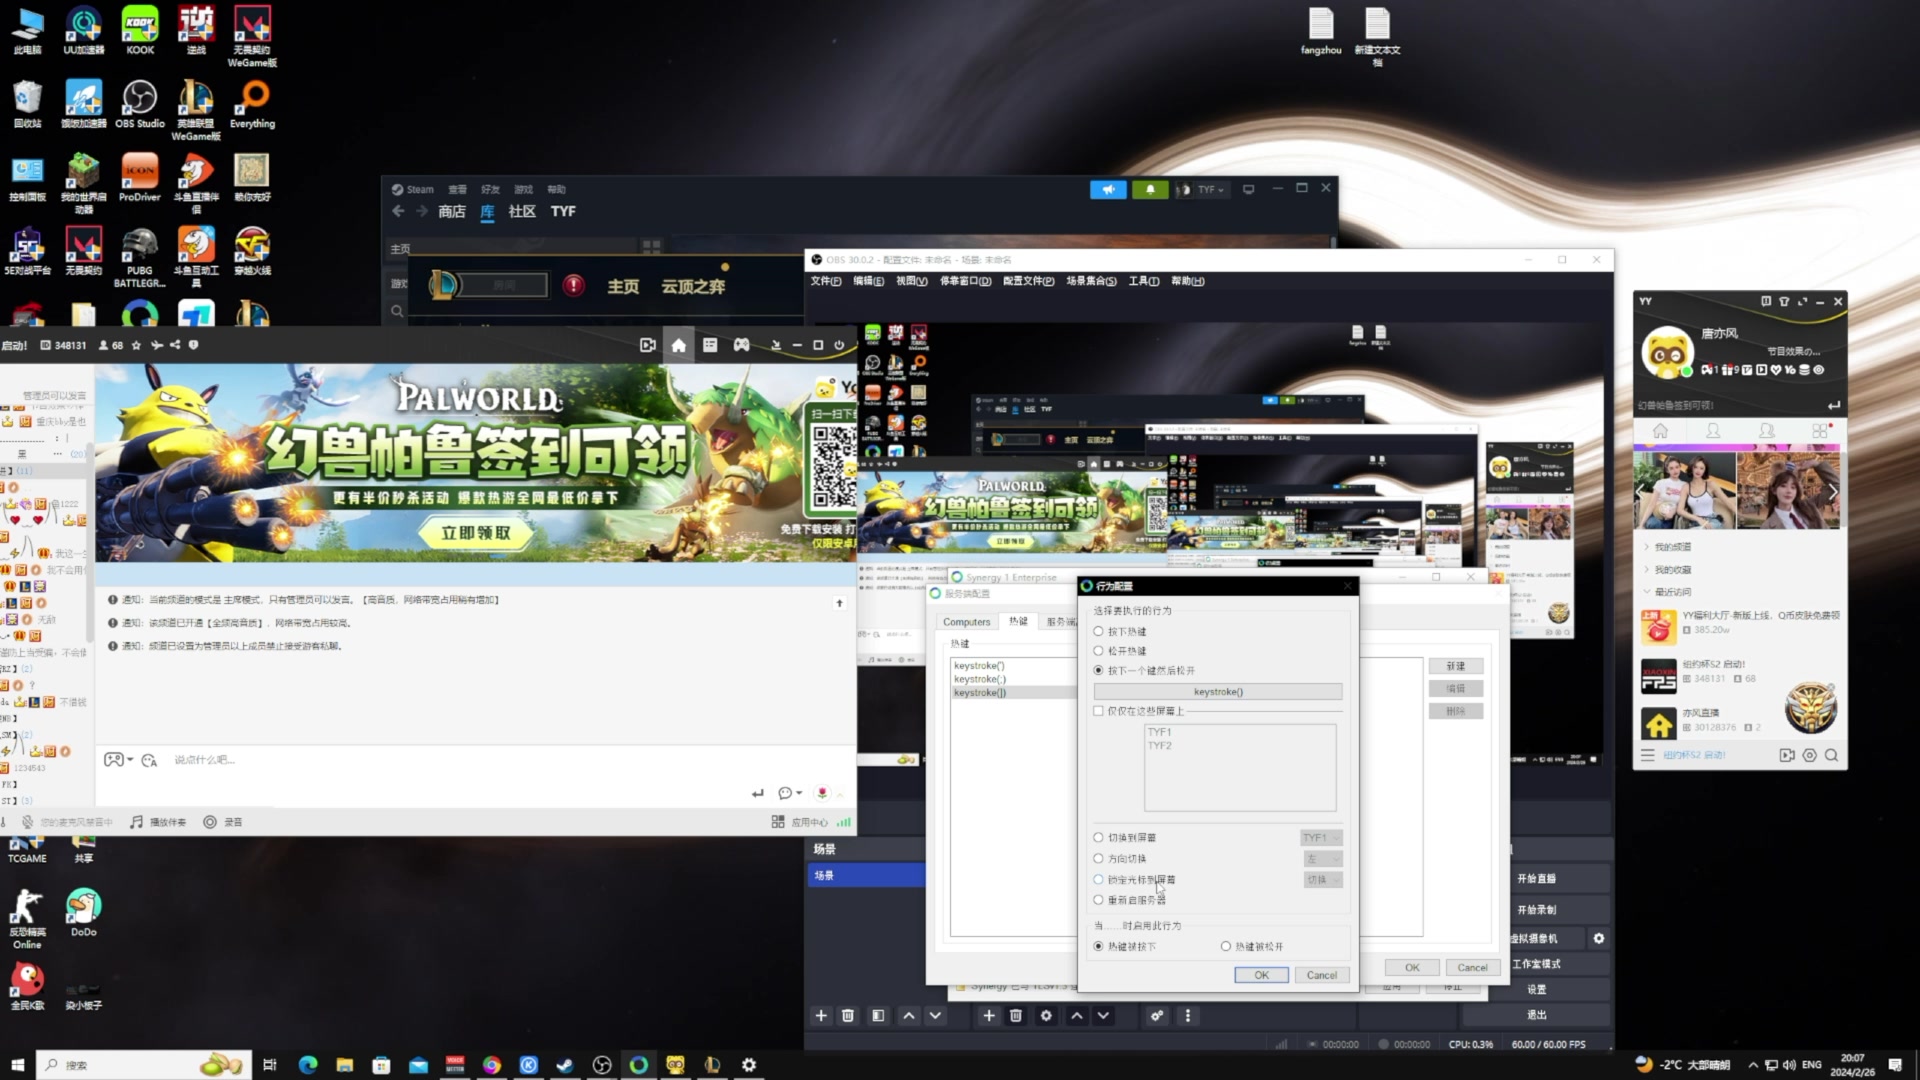Open the TYF account dropdown in Steam
The width and height of the screenshot is (1920, 1080).
click(1210, 189)
